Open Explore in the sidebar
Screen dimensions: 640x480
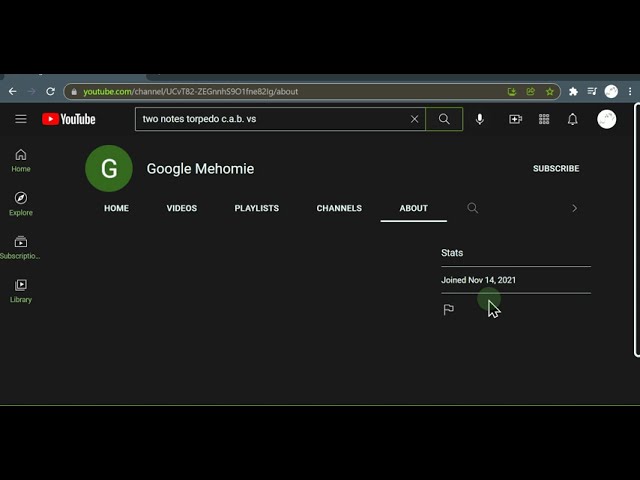pyautogui.click(x=21, y=204)
